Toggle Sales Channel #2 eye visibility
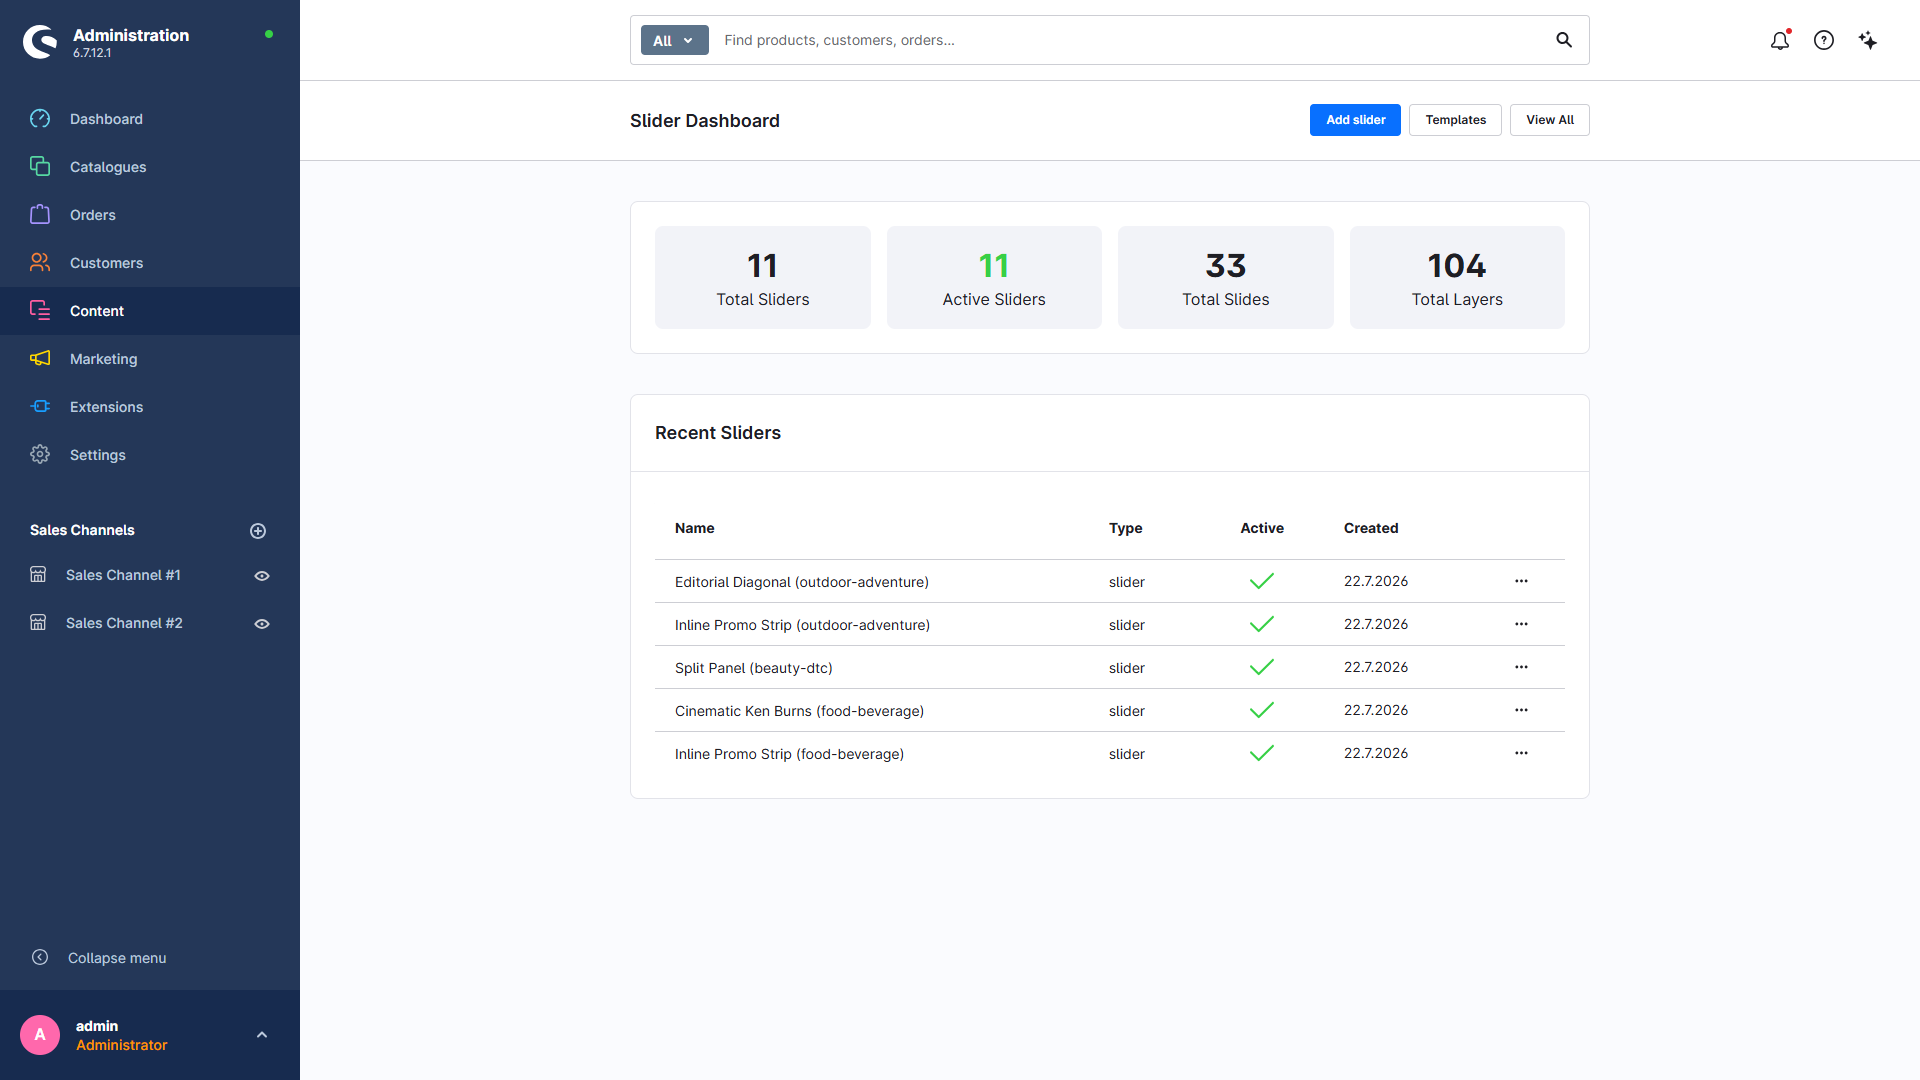Screen dimensions: 1920x1080 pos(262,624)
